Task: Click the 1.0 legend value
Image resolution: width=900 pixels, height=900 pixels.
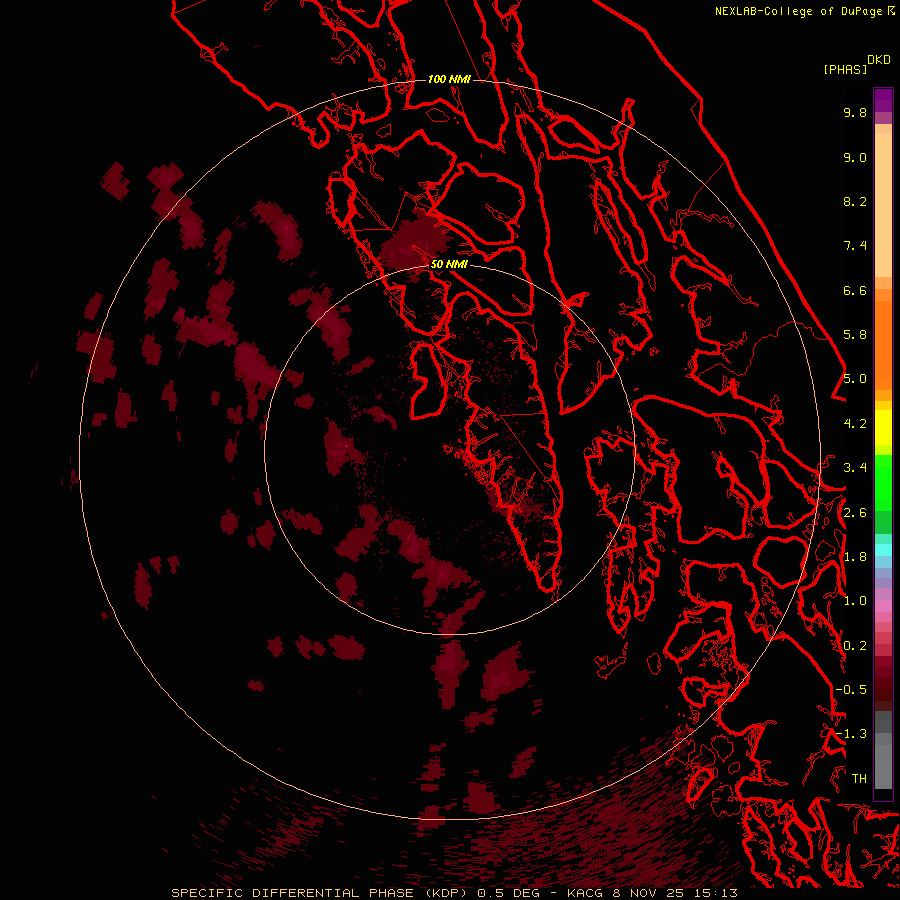Action: point(855,601)
